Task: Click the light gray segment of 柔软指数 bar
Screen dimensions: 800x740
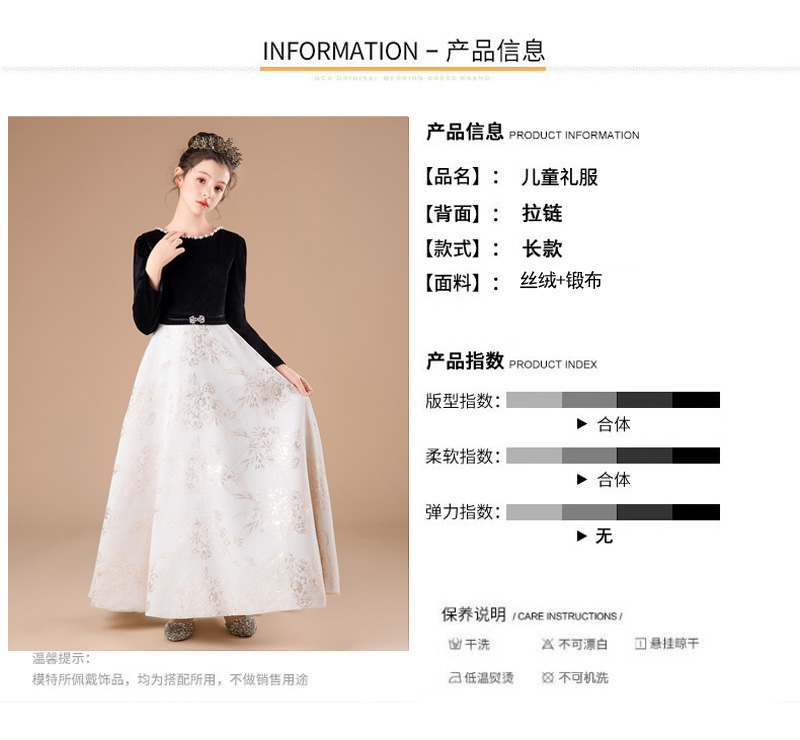Action: coord(534,456)
